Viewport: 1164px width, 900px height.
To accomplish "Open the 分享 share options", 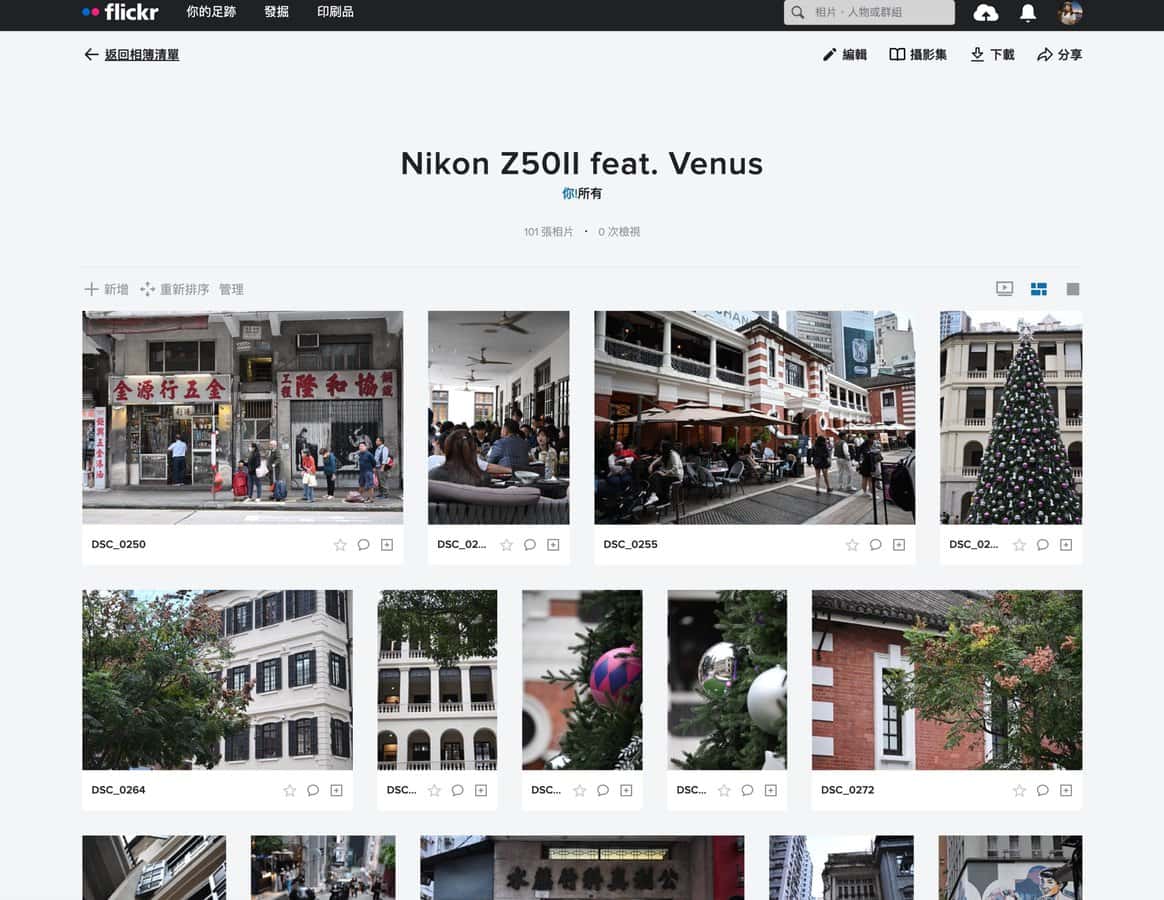I will (x=1059, y=55).
